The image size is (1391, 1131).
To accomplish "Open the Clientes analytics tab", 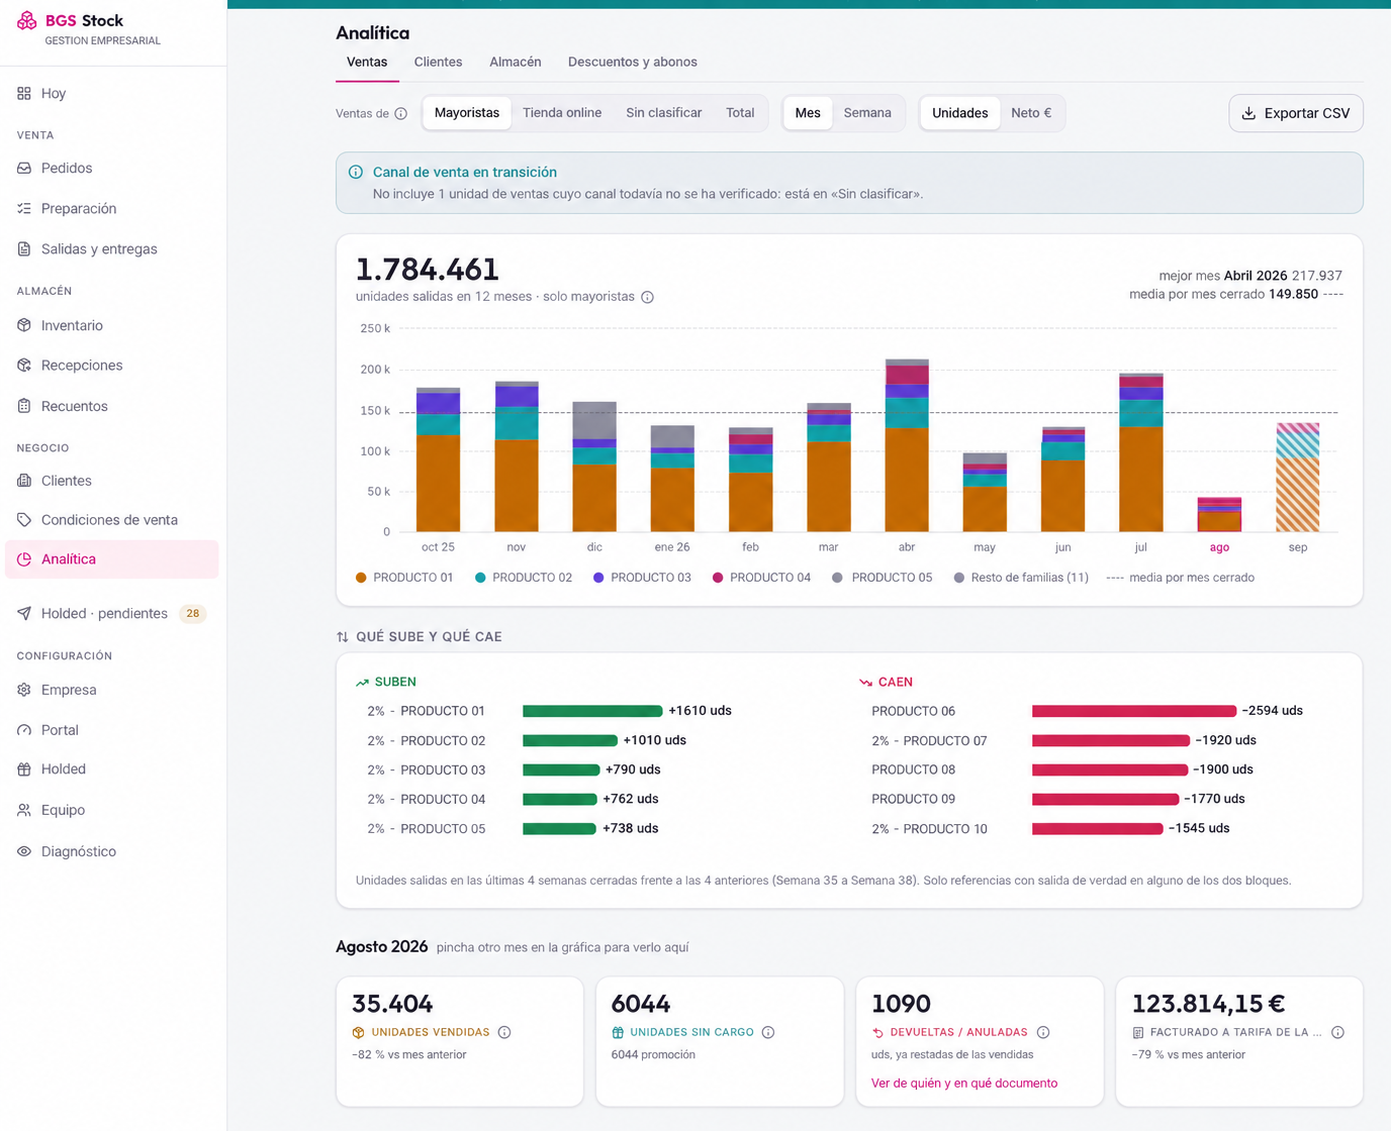I will [x=438, y=62].
